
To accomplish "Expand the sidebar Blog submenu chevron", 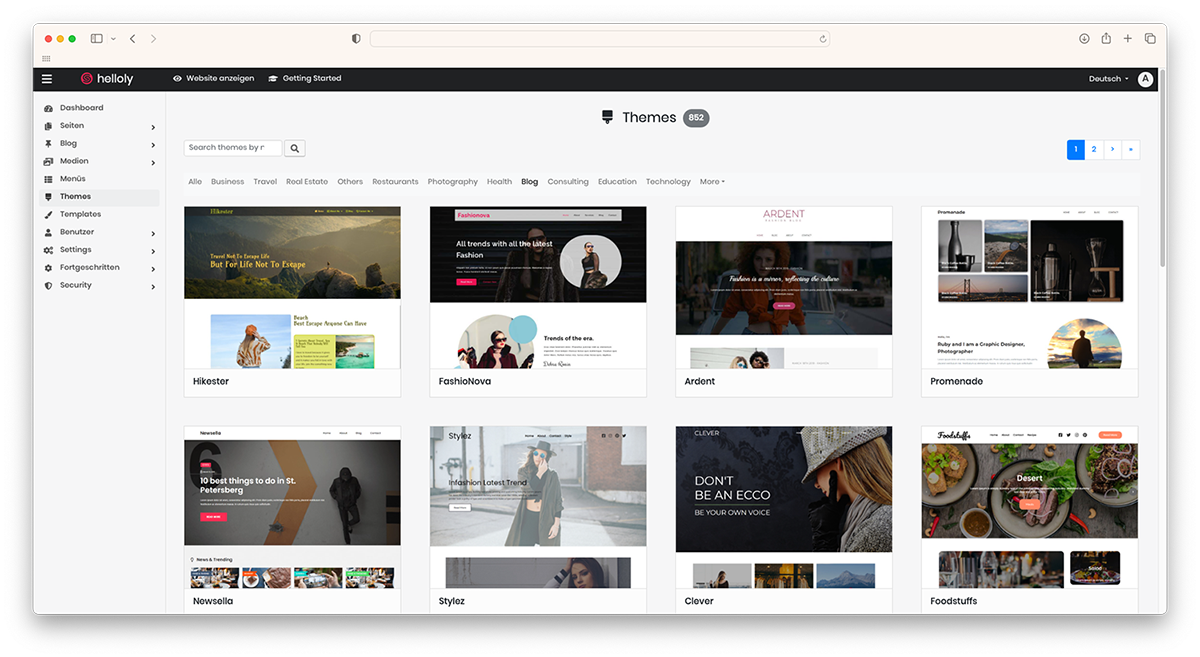I will coord(153,145).
